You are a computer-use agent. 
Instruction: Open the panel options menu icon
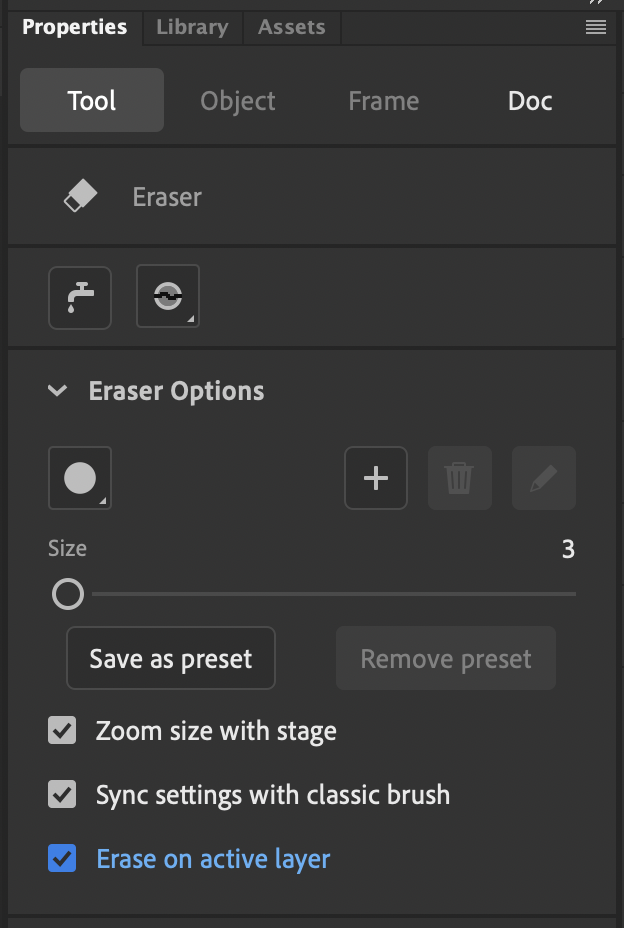point(596,28)
